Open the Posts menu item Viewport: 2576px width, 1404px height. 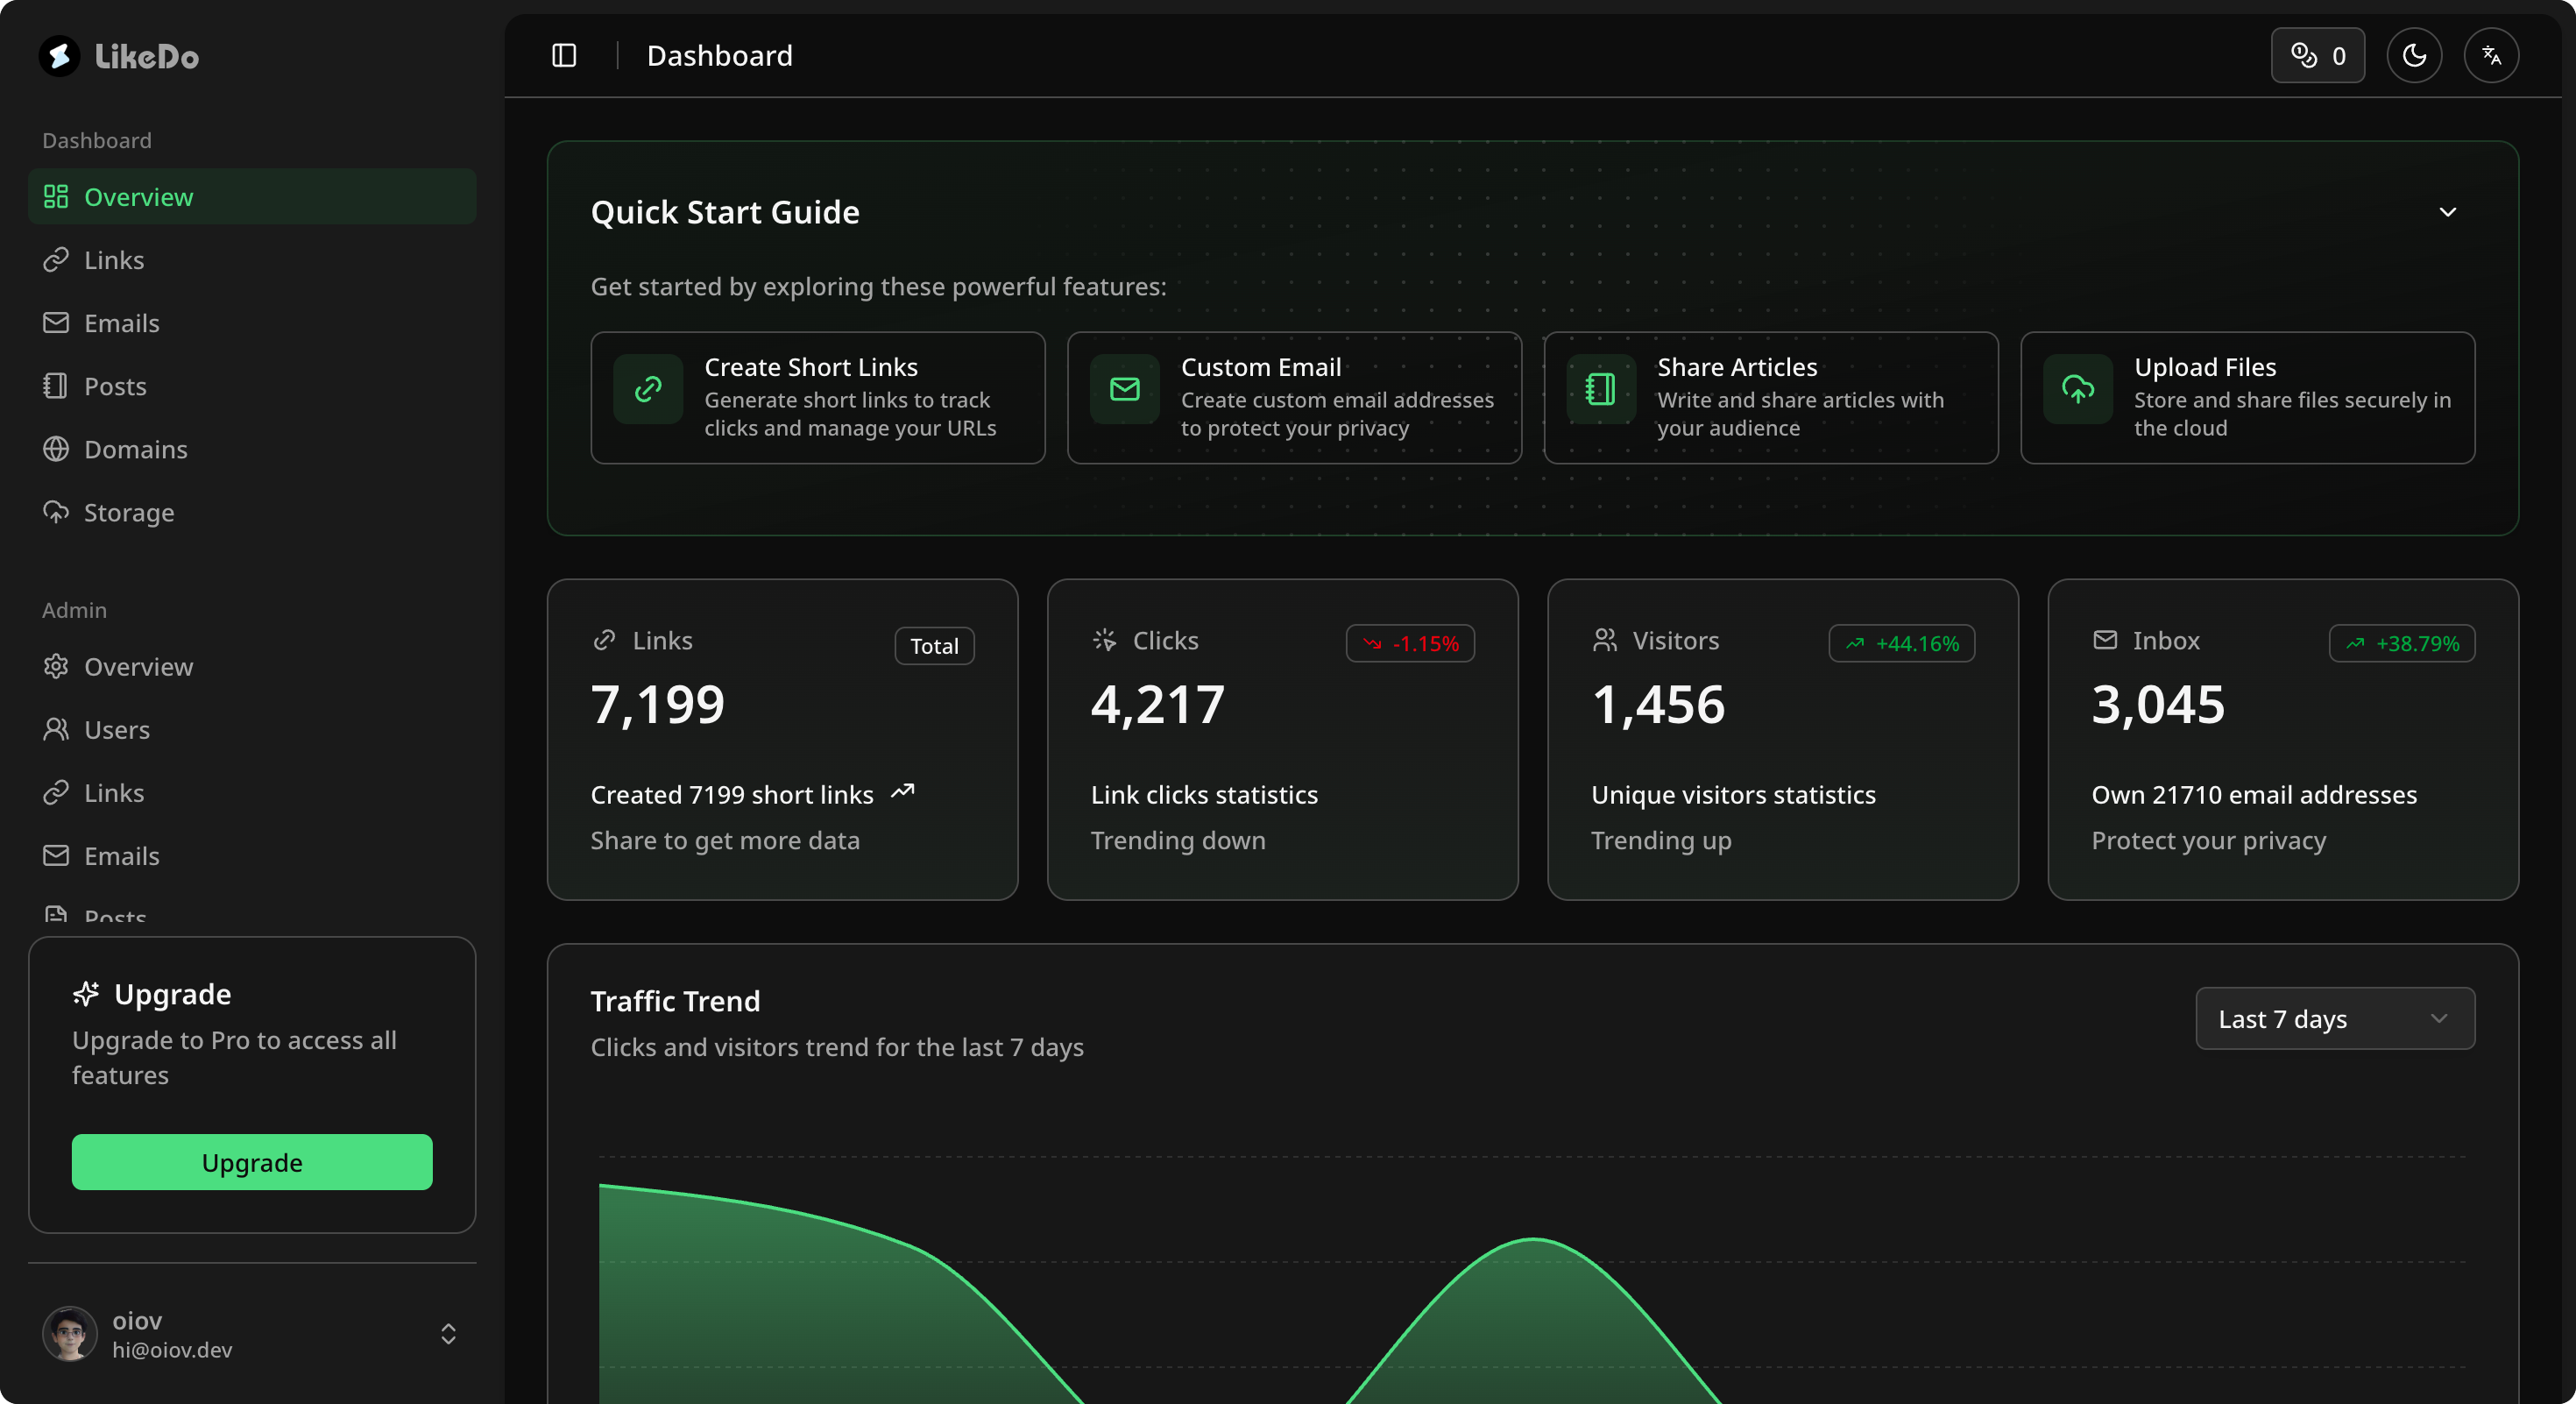(114, 385)
